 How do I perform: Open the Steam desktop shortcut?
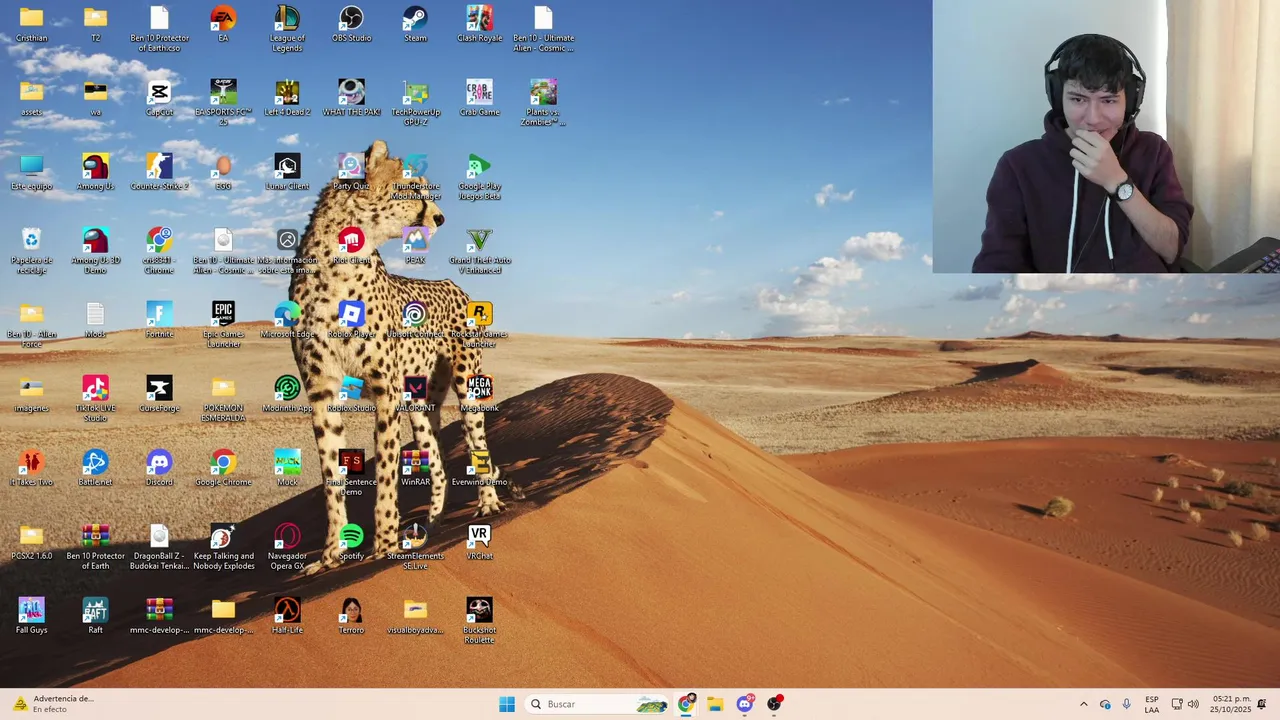pyautogui.click(x=415, y=24)
